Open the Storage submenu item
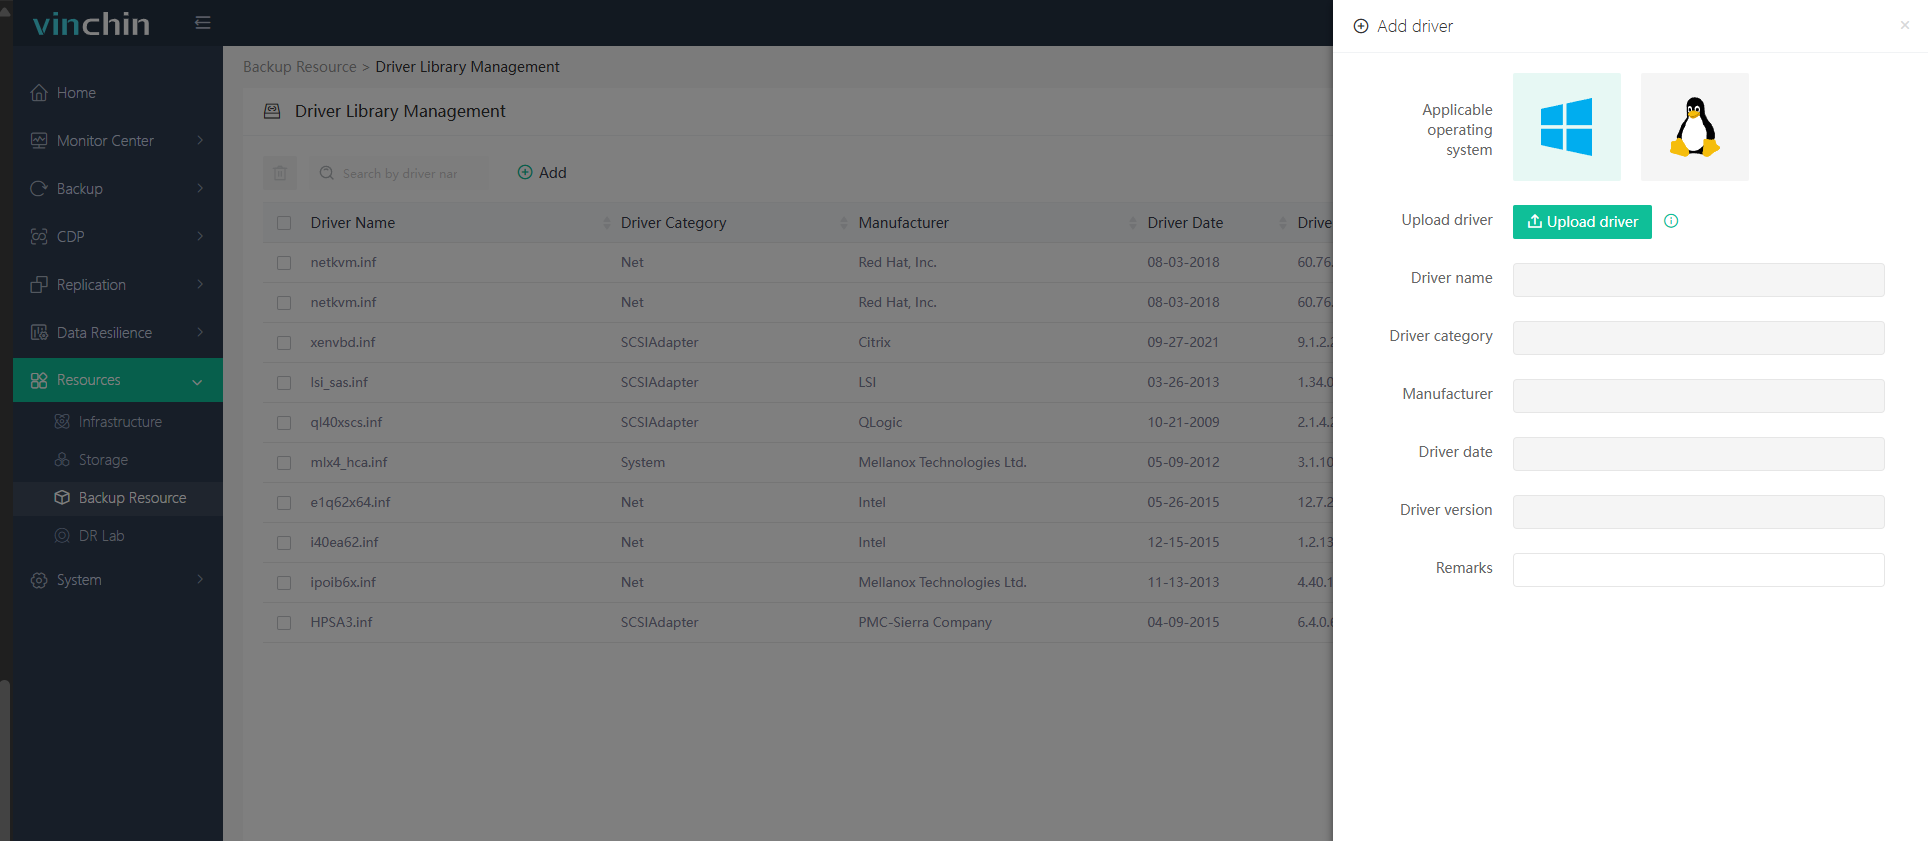1928x841 pixels. [x=103, y=460]
